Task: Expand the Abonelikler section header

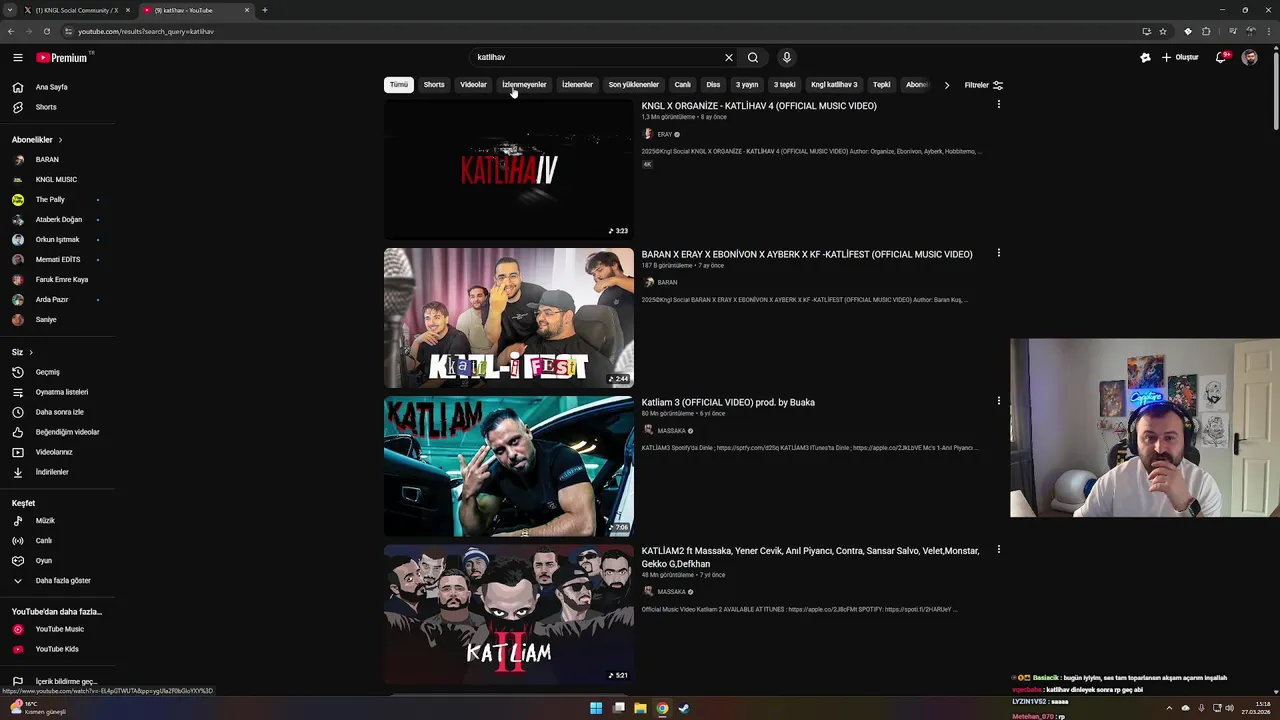Action: click(37, 140)
